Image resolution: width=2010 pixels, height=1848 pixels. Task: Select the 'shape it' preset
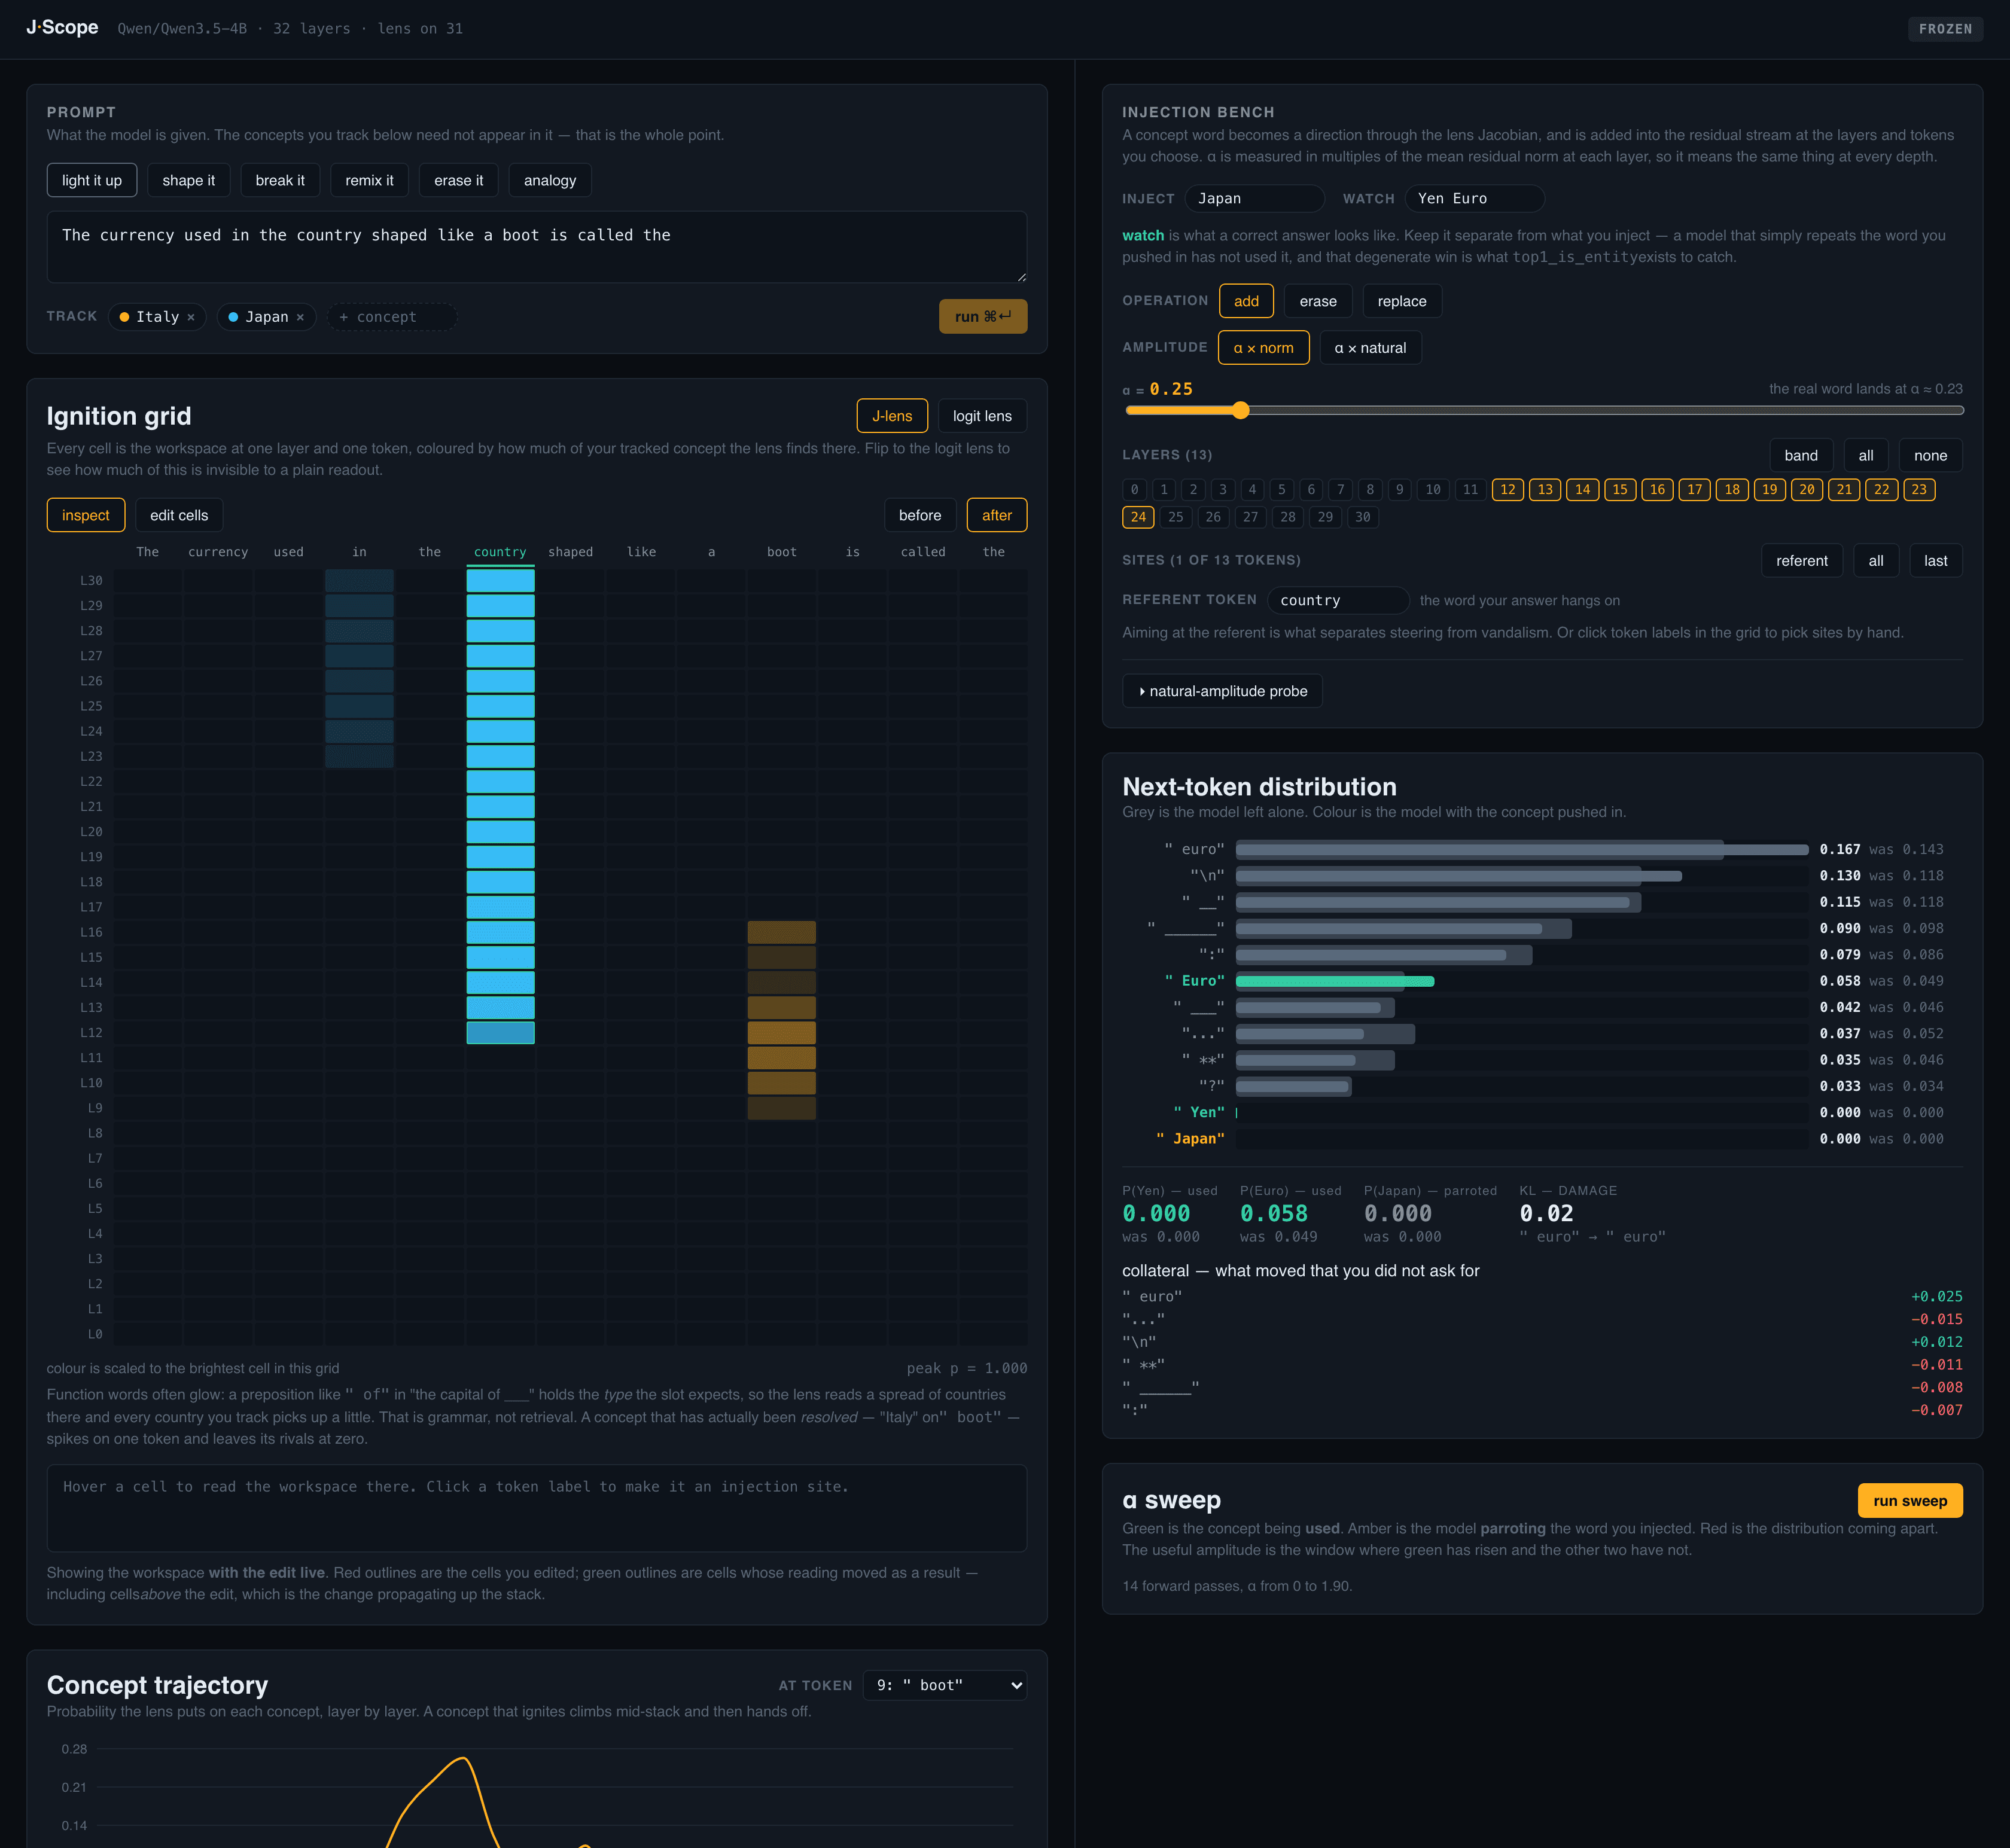[x=189, y=180]
